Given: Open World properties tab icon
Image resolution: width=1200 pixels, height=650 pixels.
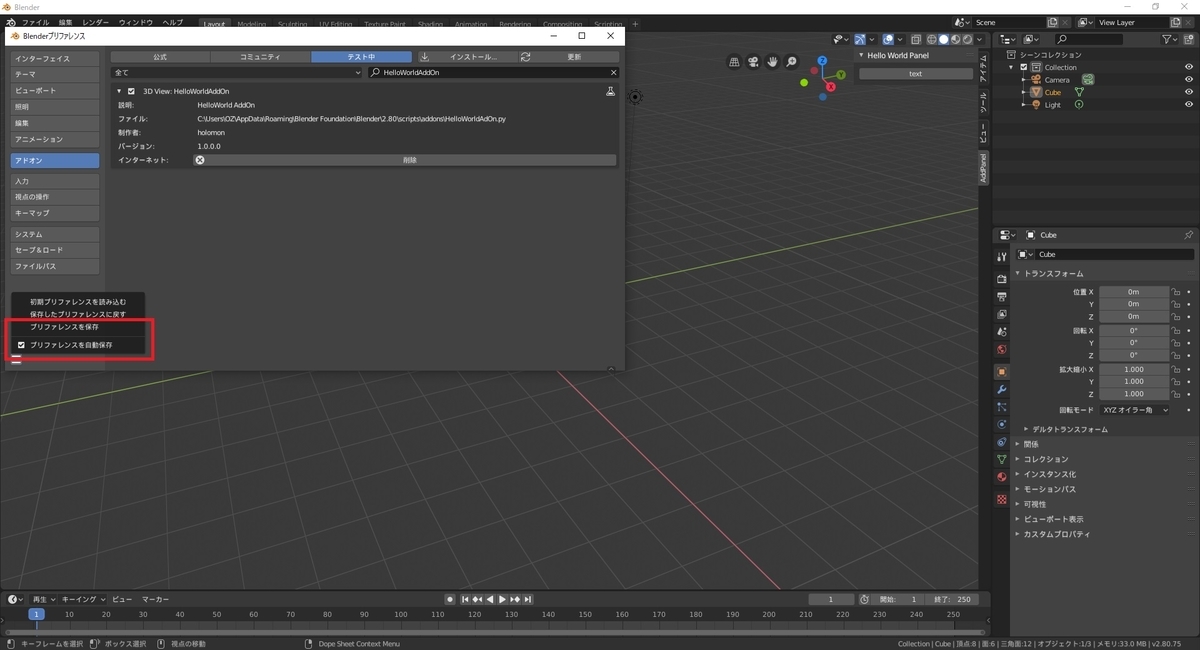Looking at the screenshot, I should (x=1002, y=350).
